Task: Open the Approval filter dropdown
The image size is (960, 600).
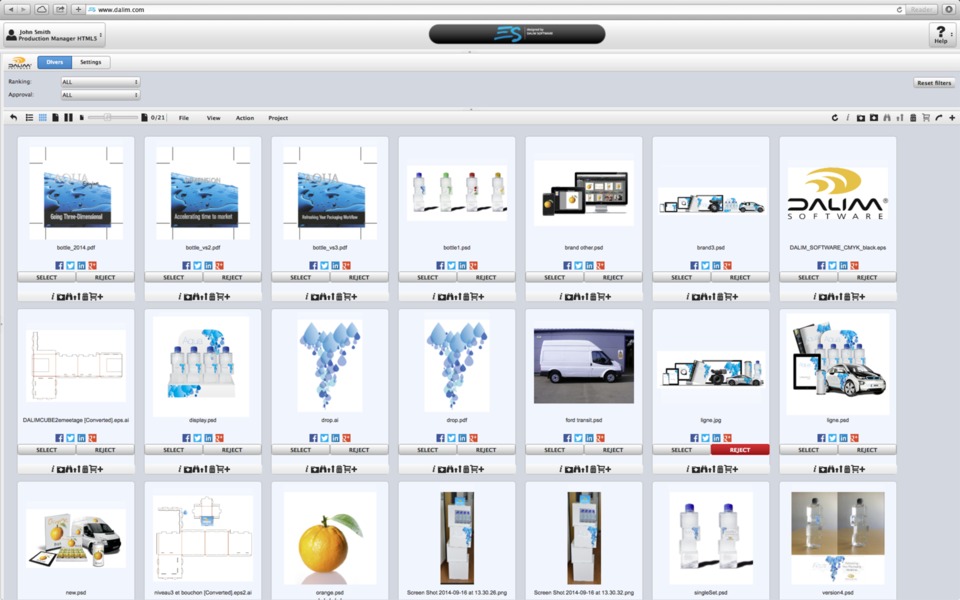Action: [100, 95]
